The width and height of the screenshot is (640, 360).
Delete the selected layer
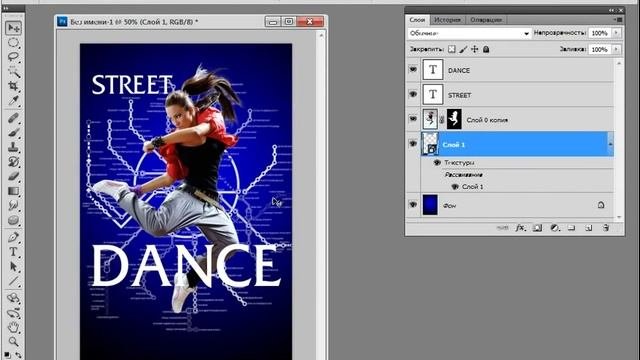606,228
